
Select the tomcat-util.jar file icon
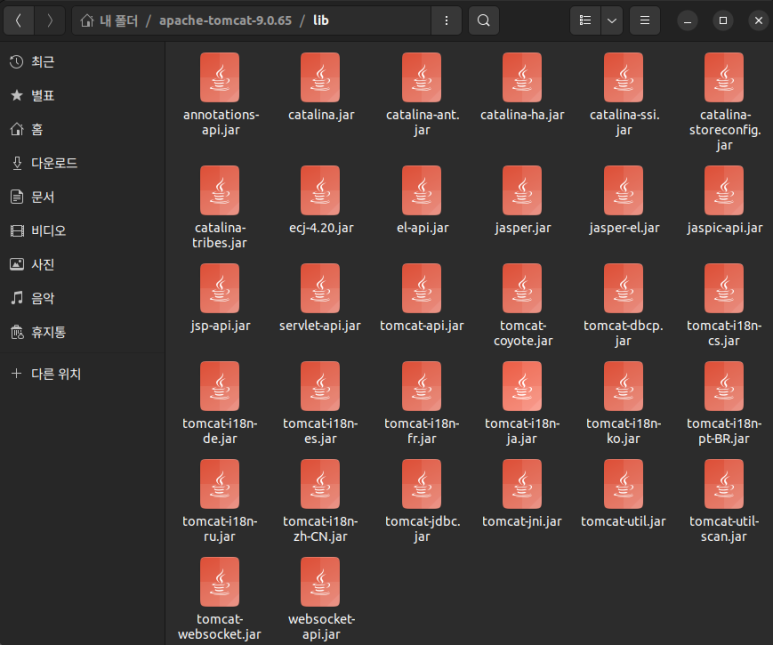pos(623,484)
